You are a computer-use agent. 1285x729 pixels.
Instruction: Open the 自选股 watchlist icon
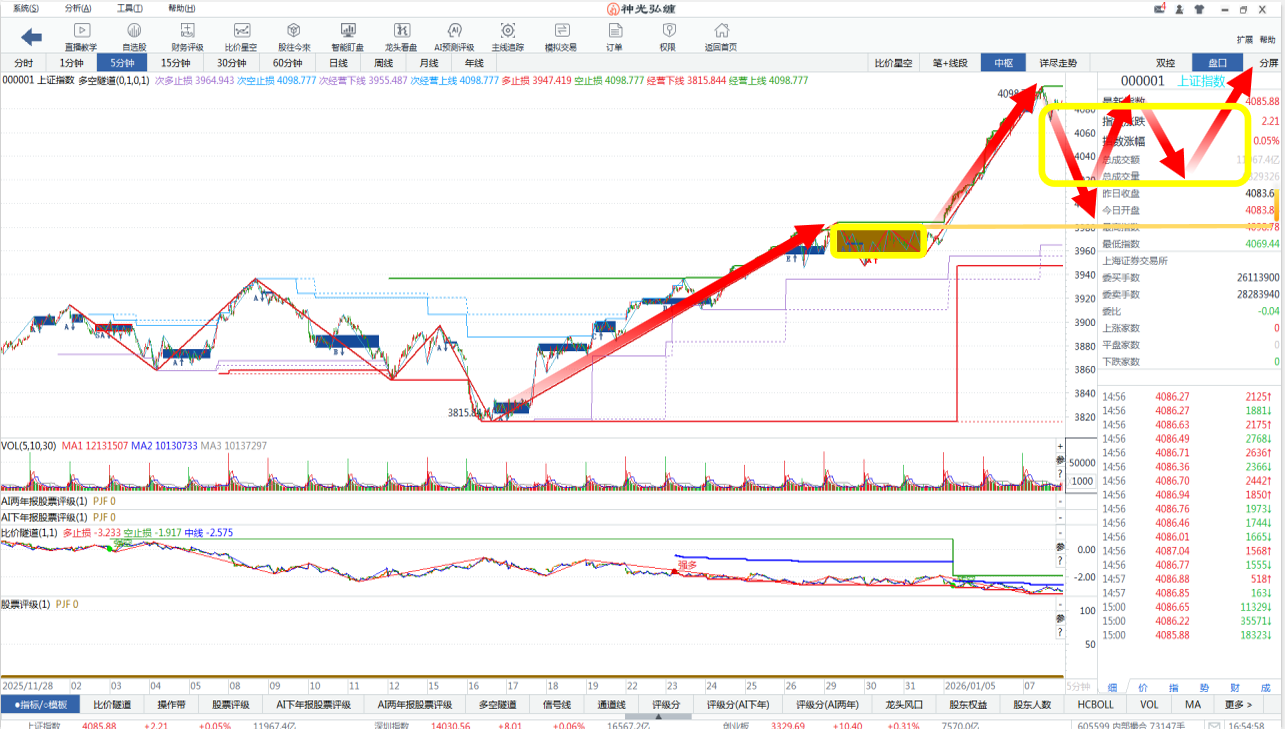click(134, 37)
